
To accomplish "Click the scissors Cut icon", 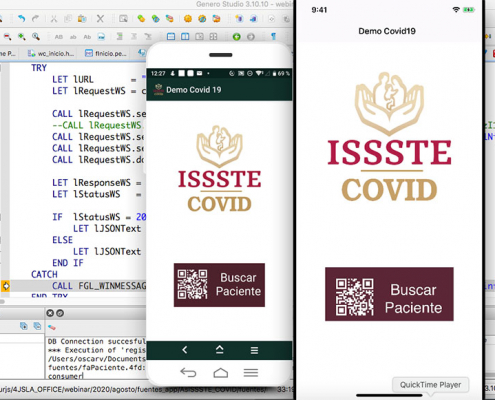I will pos(54,19).
